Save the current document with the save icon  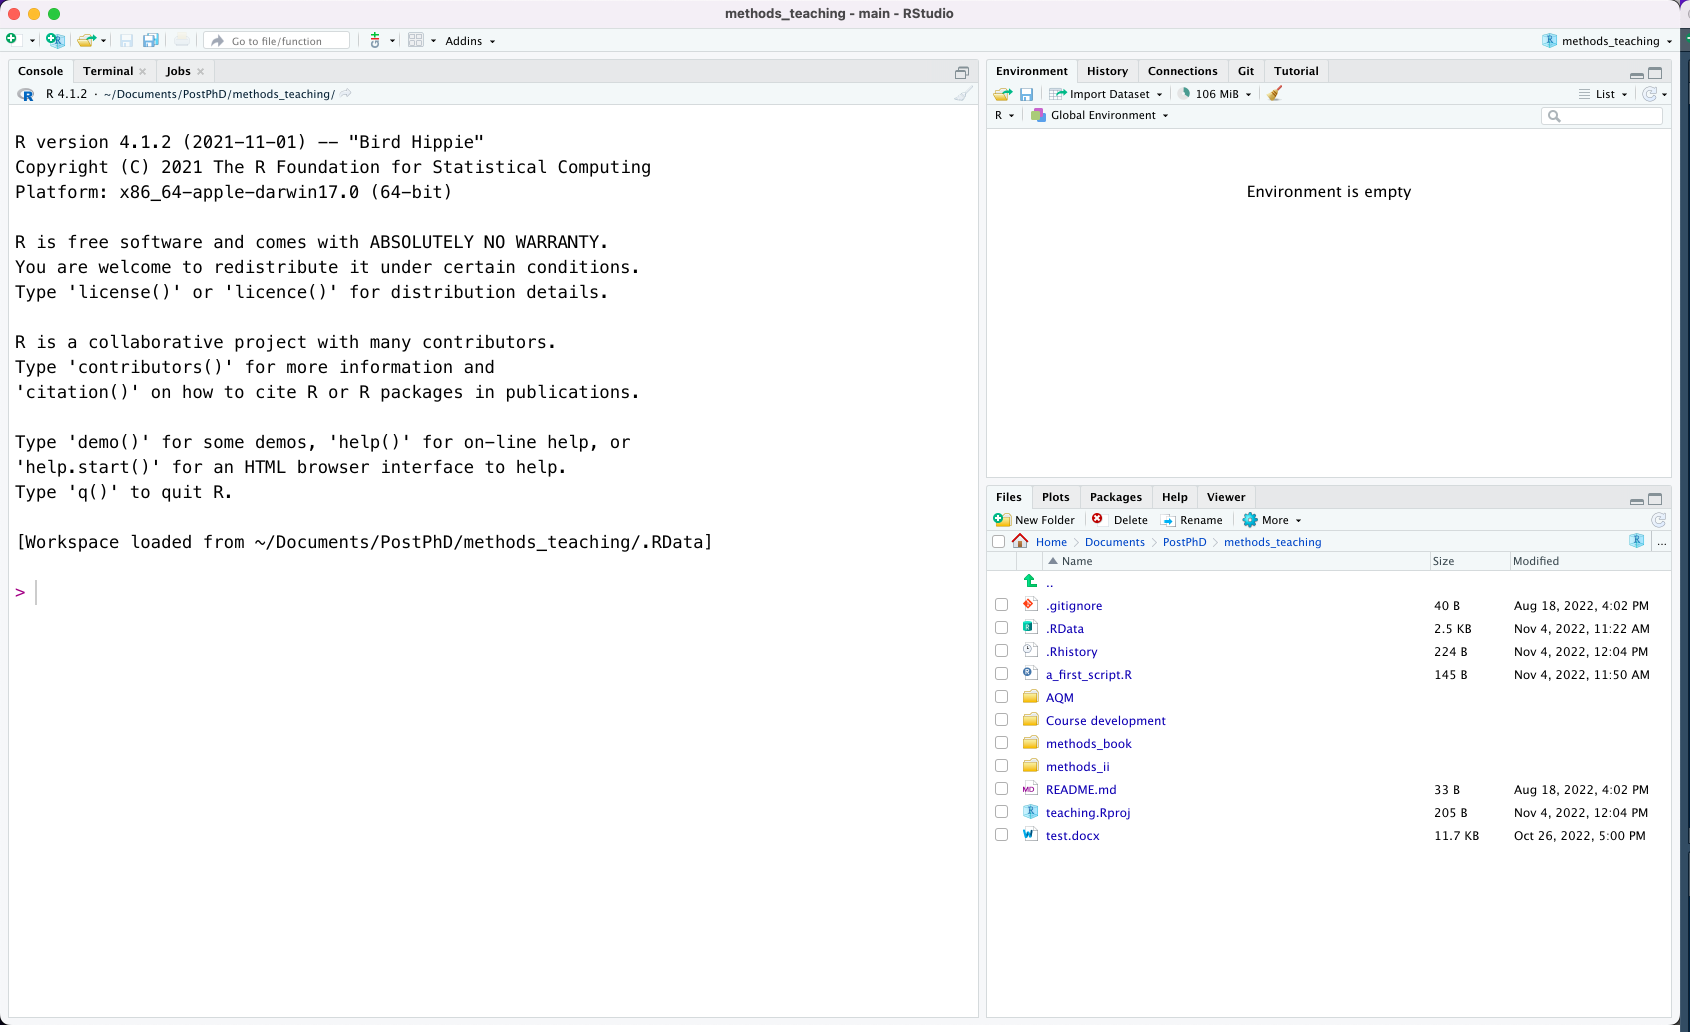point(127,40)
